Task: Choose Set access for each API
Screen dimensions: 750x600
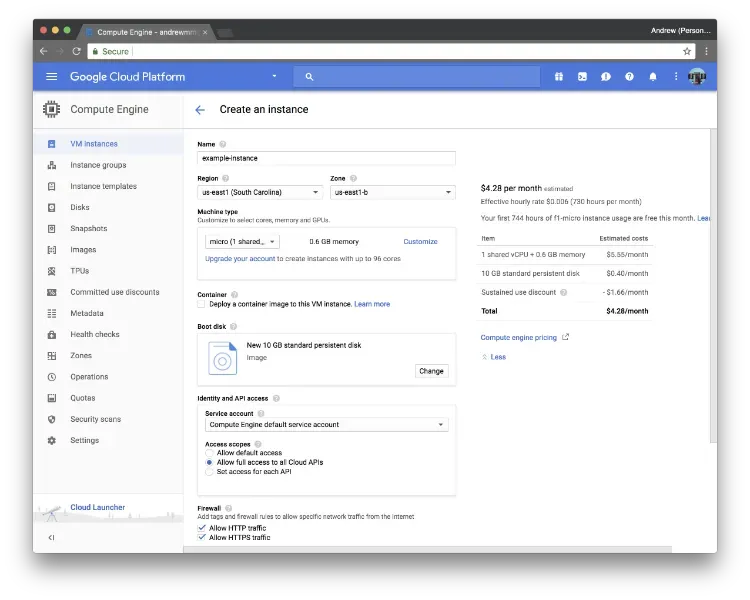Action: pos(209,472)
